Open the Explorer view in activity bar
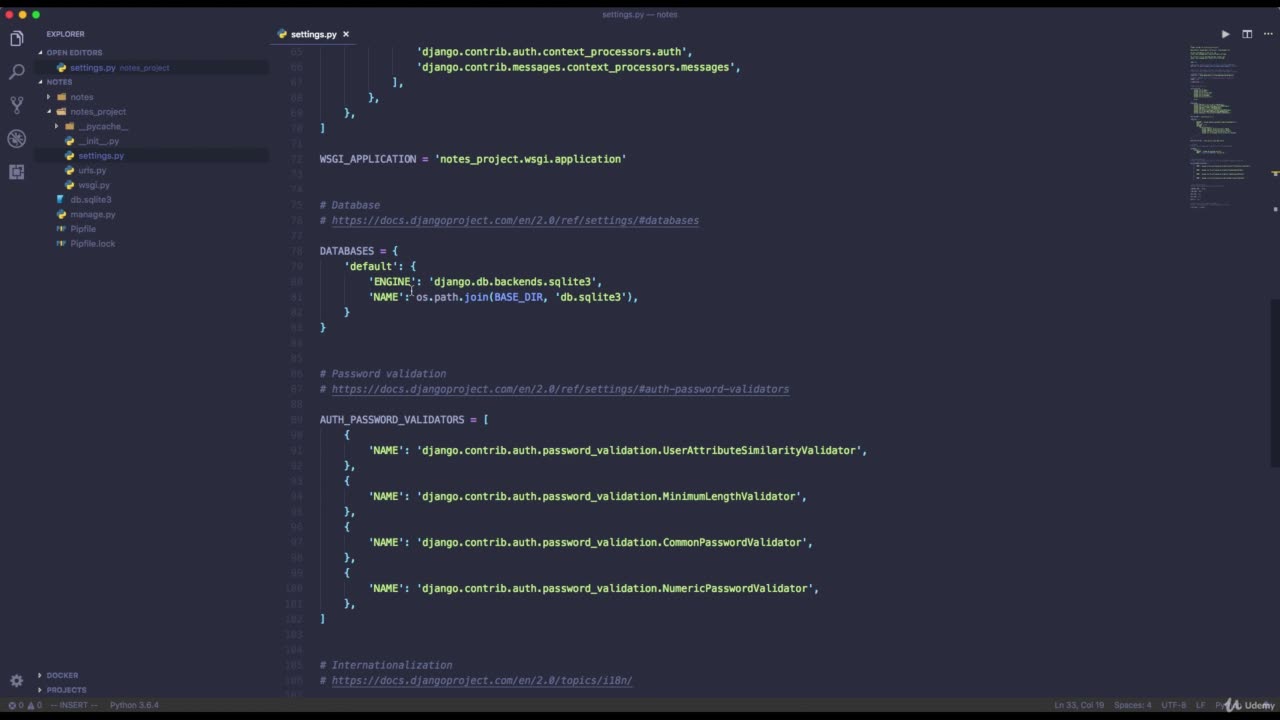The height and width of the screenshot is (720, 1280). pyautogui.click(x=16, y=39)
